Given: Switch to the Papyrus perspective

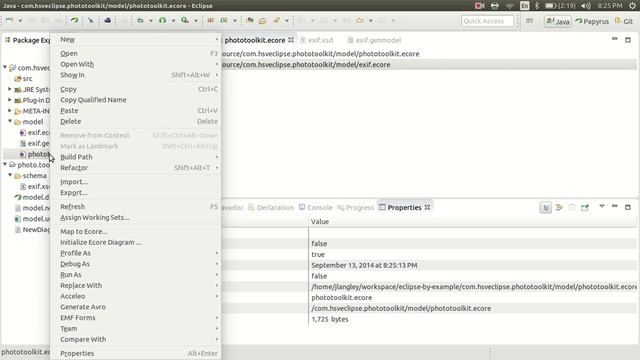Looking at the screenshot, I should click(591, 21).
